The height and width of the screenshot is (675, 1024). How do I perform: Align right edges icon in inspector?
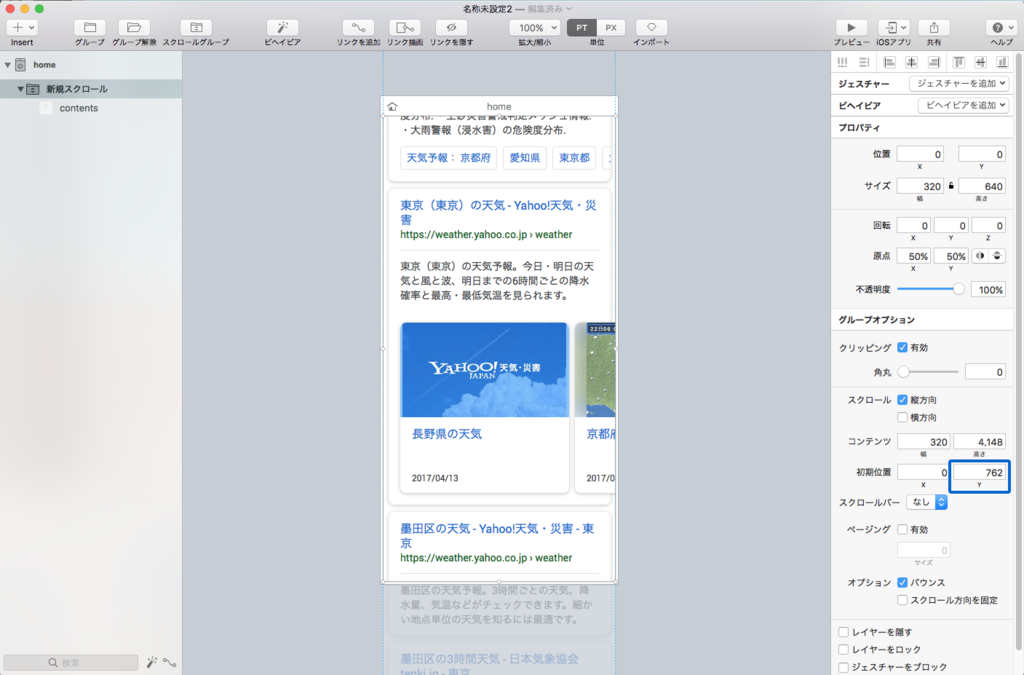pos(934,62)
